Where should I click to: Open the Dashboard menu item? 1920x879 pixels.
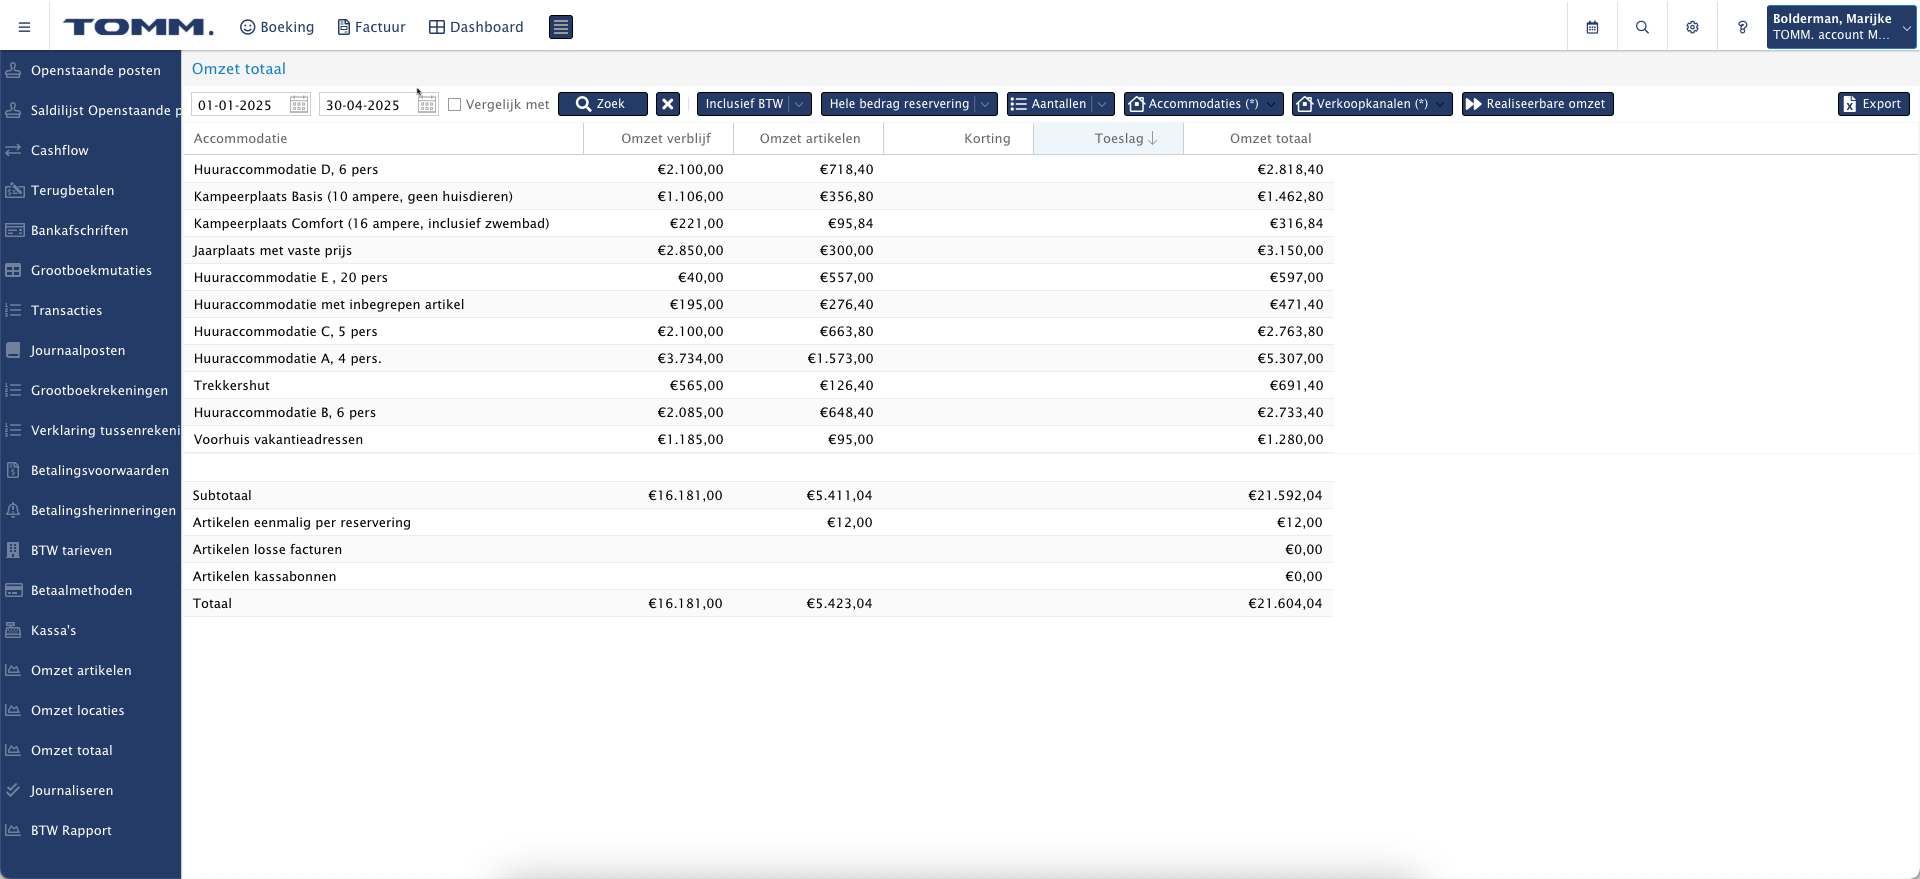point(476,27)
